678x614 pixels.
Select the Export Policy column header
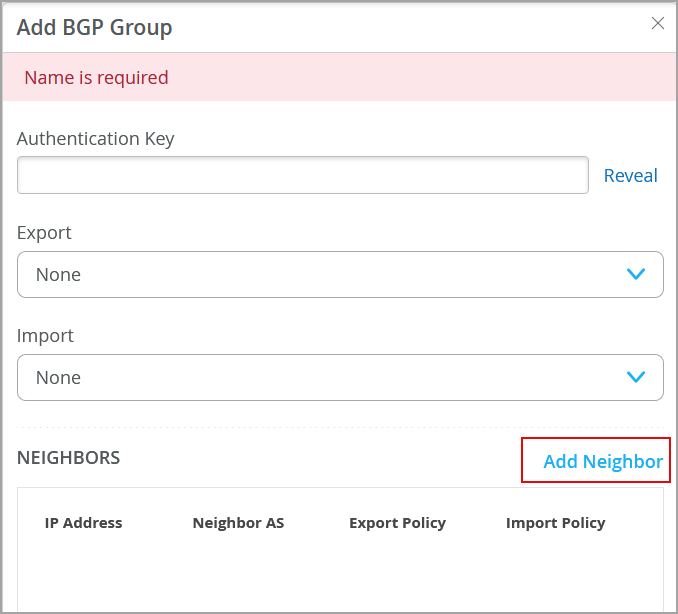[x=397, y=523]
